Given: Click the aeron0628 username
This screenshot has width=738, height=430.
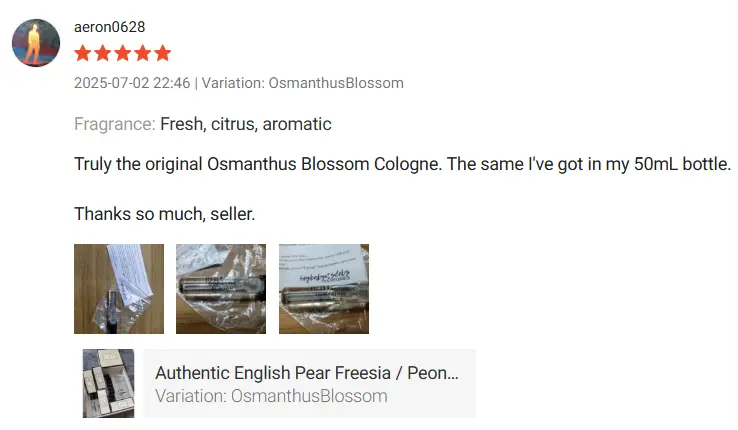Looking at the screenshot, I should (x=110, y=27).
